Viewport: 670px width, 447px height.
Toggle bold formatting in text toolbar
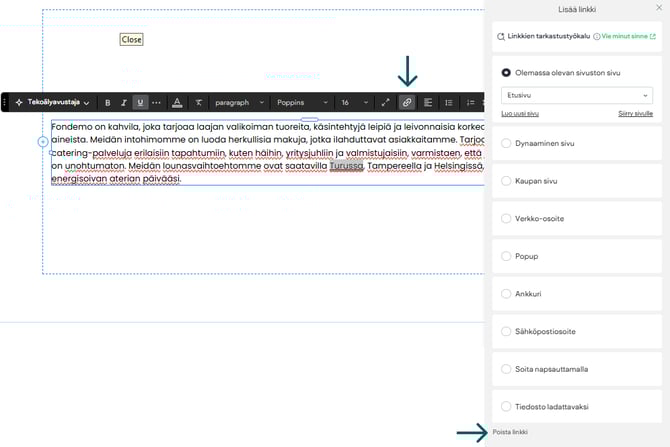pos(108,103)
